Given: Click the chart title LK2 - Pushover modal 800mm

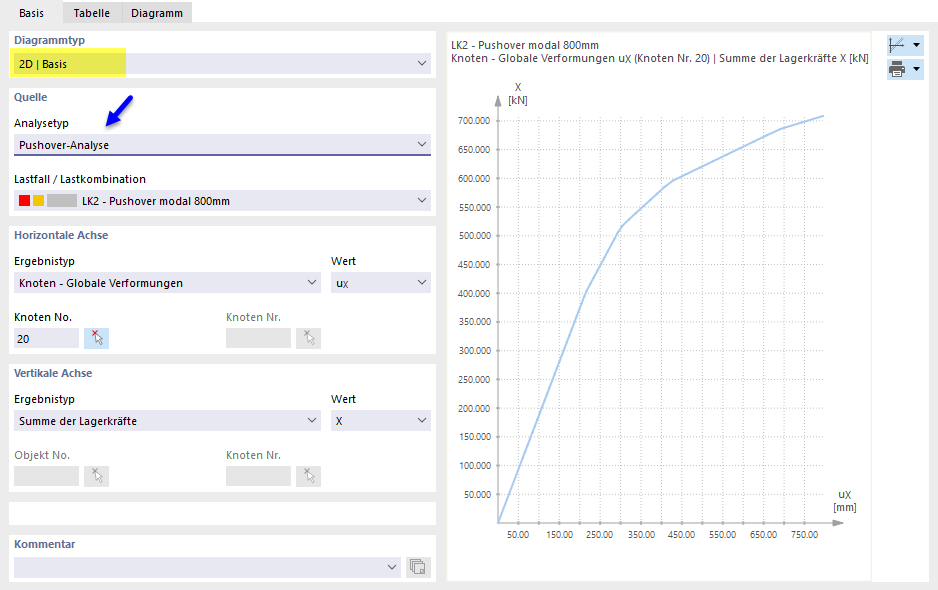Looking at the screenshot, I should (525, 45).
